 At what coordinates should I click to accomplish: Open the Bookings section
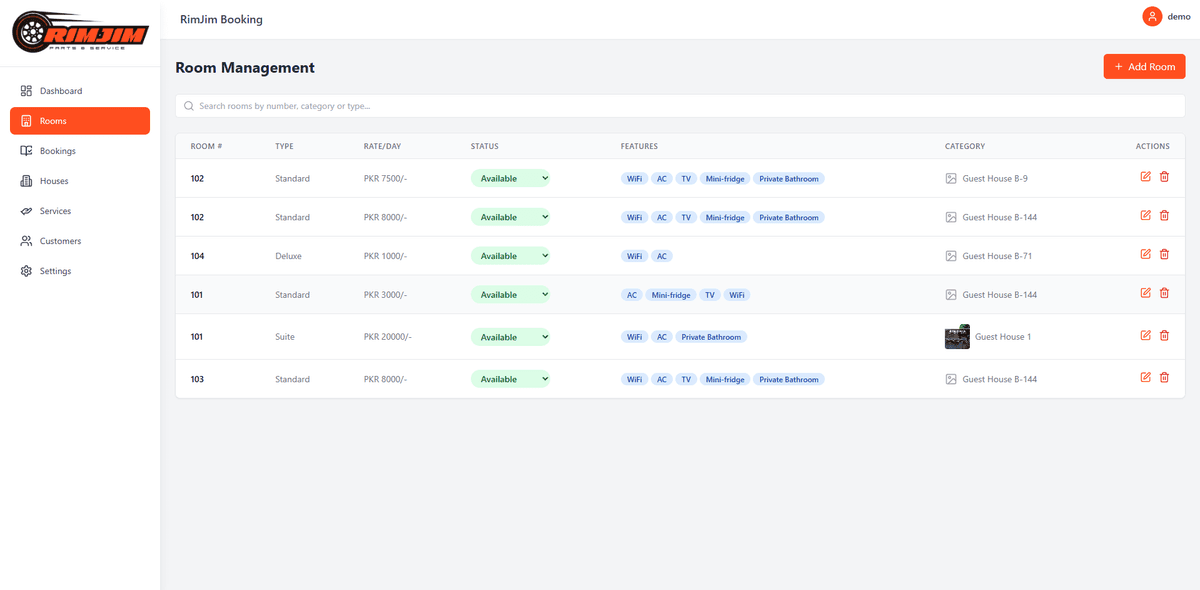(x=57, y=151)
